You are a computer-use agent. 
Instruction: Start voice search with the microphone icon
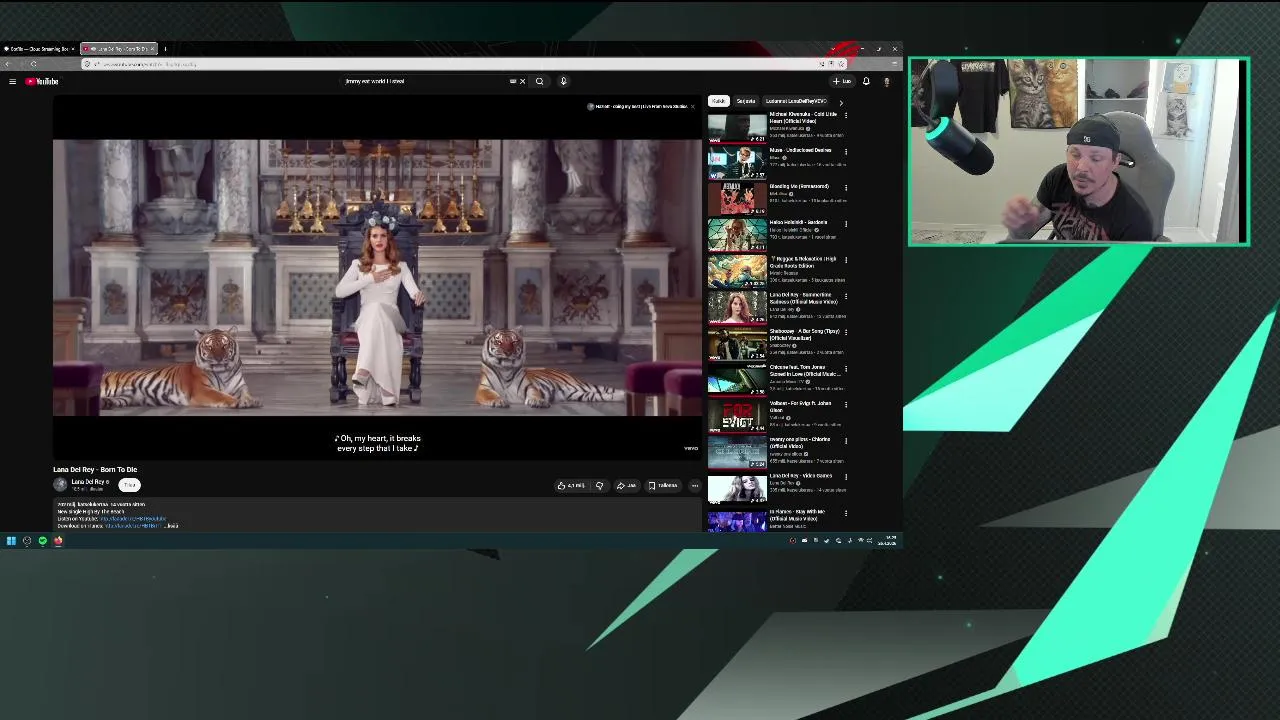tap(563, 81)
